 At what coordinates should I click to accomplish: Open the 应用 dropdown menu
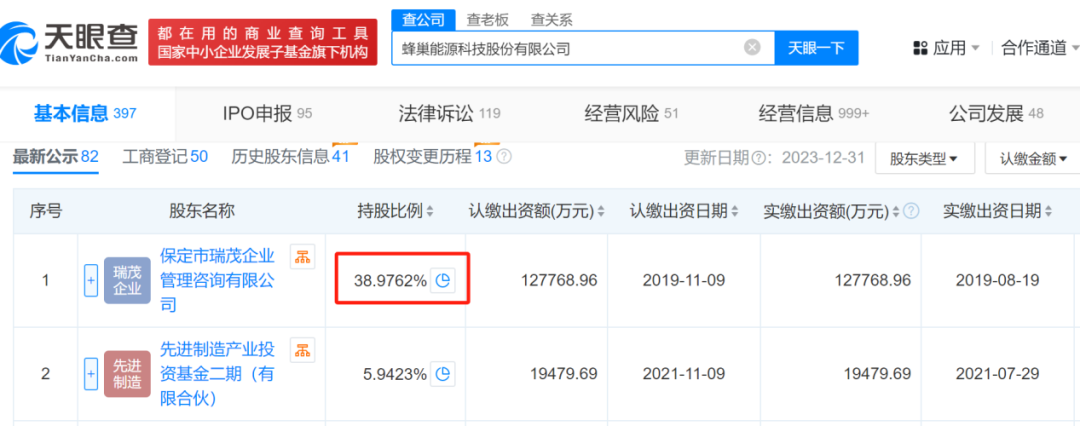click(946, 48)
